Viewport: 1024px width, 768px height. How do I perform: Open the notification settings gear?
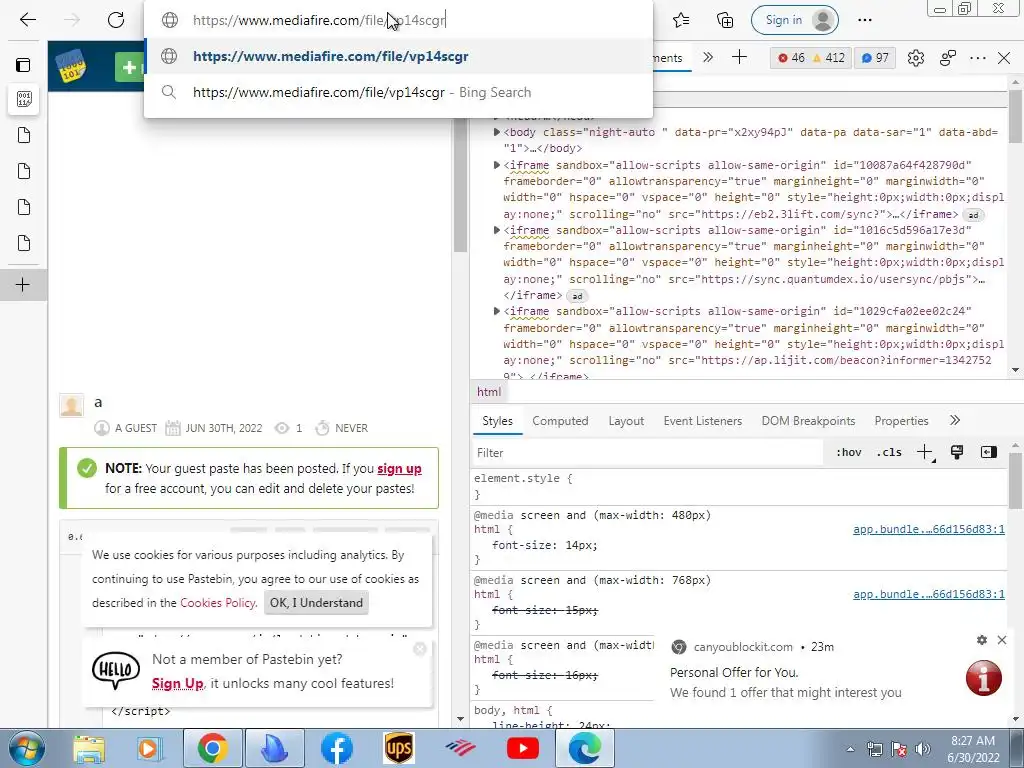982,640
